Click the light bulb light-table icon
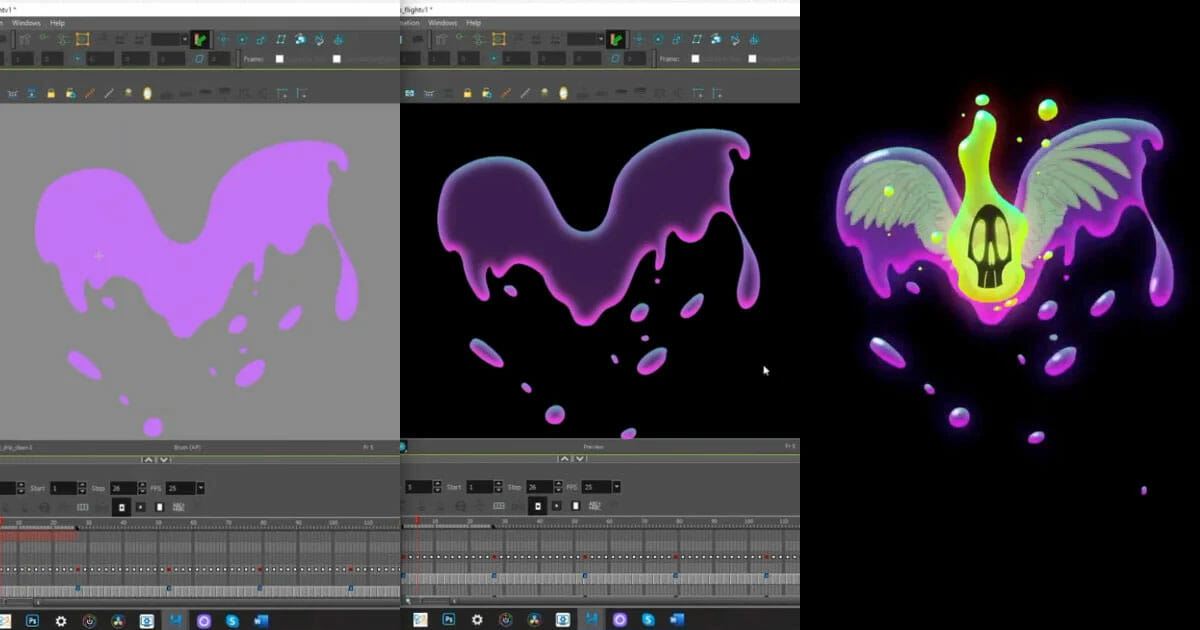 coord(147,93)
